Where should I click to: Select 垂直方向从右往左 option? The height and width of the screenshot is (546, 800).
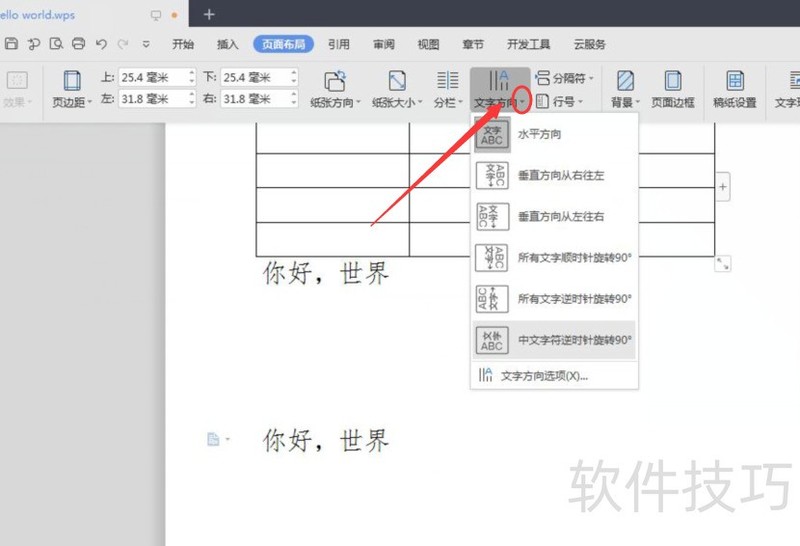[x=555, y=176]
